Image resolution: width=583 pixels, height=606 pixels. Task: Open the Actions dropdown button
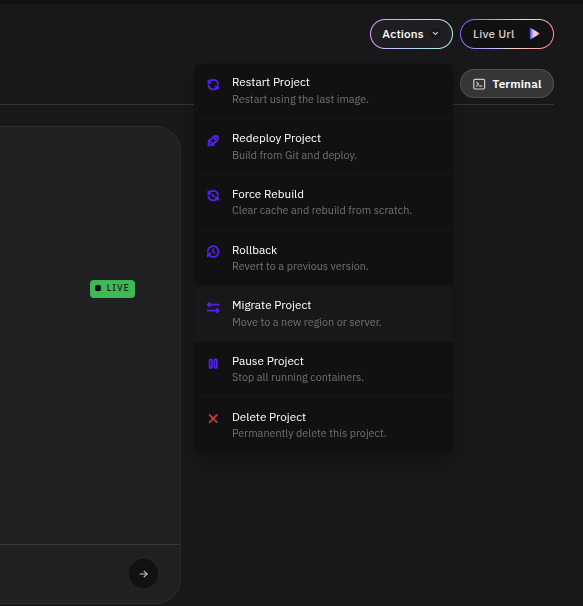pyautogui.click(x=411, y=34)
